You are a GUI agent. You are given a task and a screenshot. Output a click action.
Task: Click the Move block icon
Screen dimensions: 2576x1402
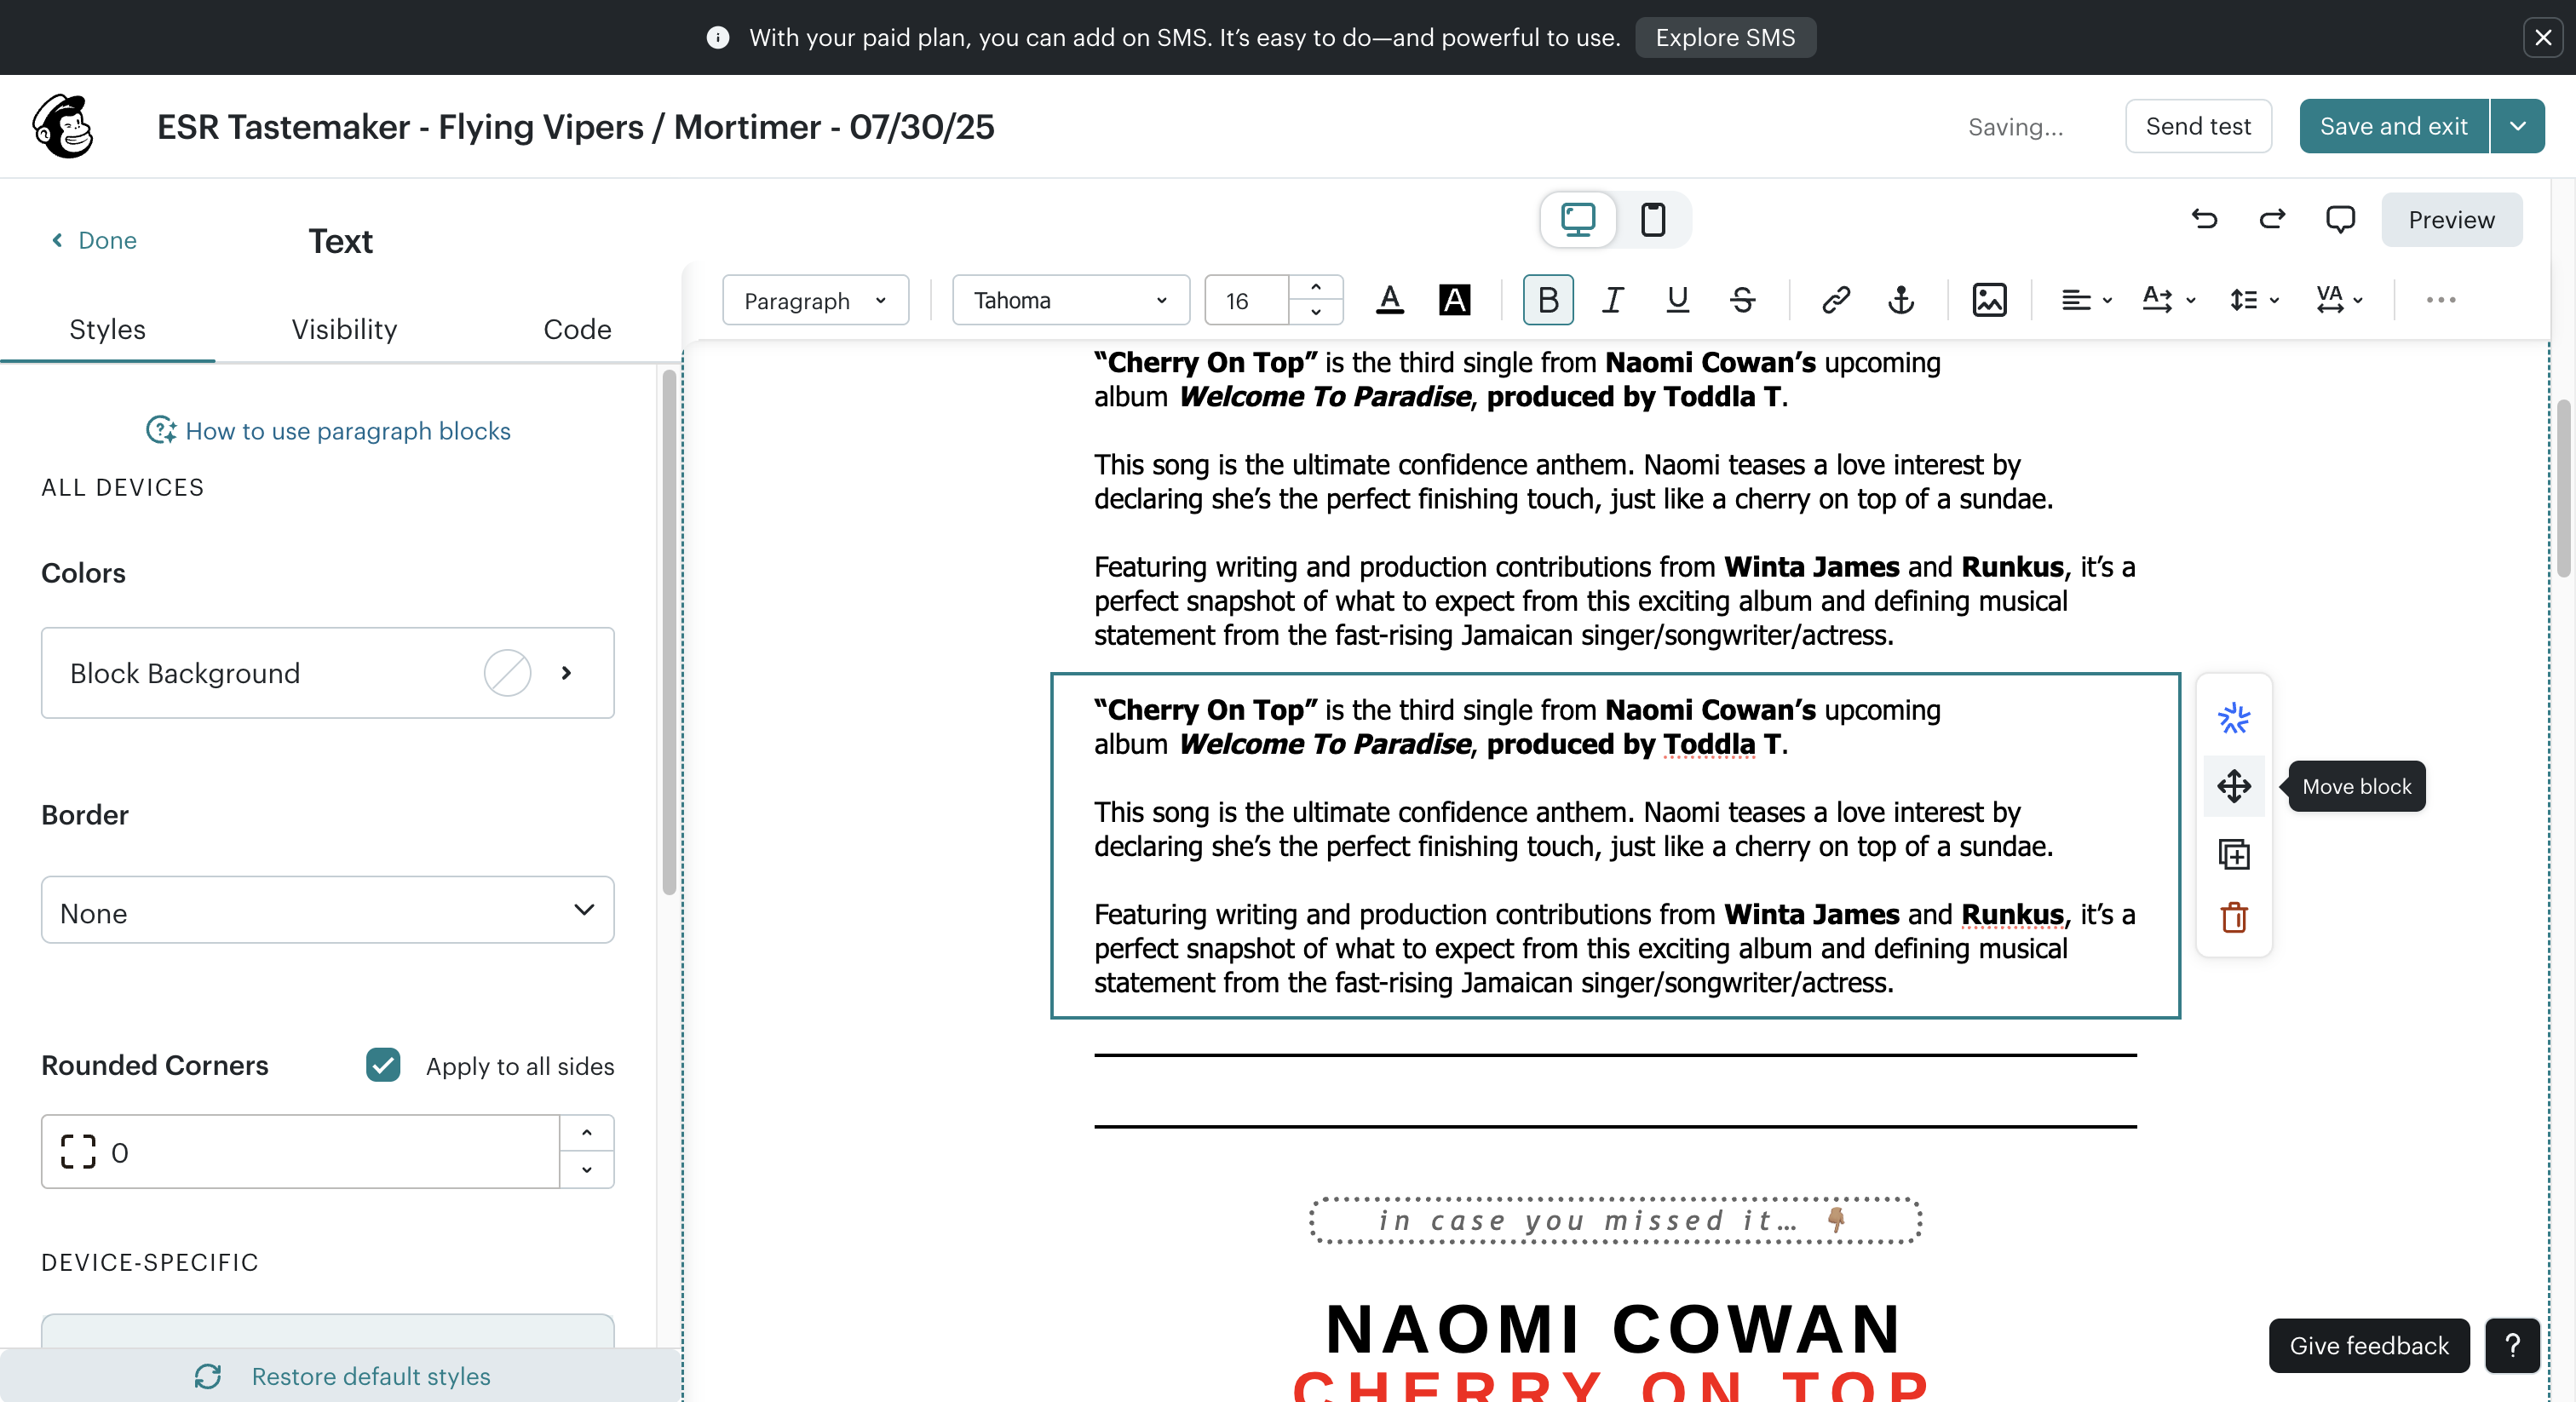click(2234, 786)
